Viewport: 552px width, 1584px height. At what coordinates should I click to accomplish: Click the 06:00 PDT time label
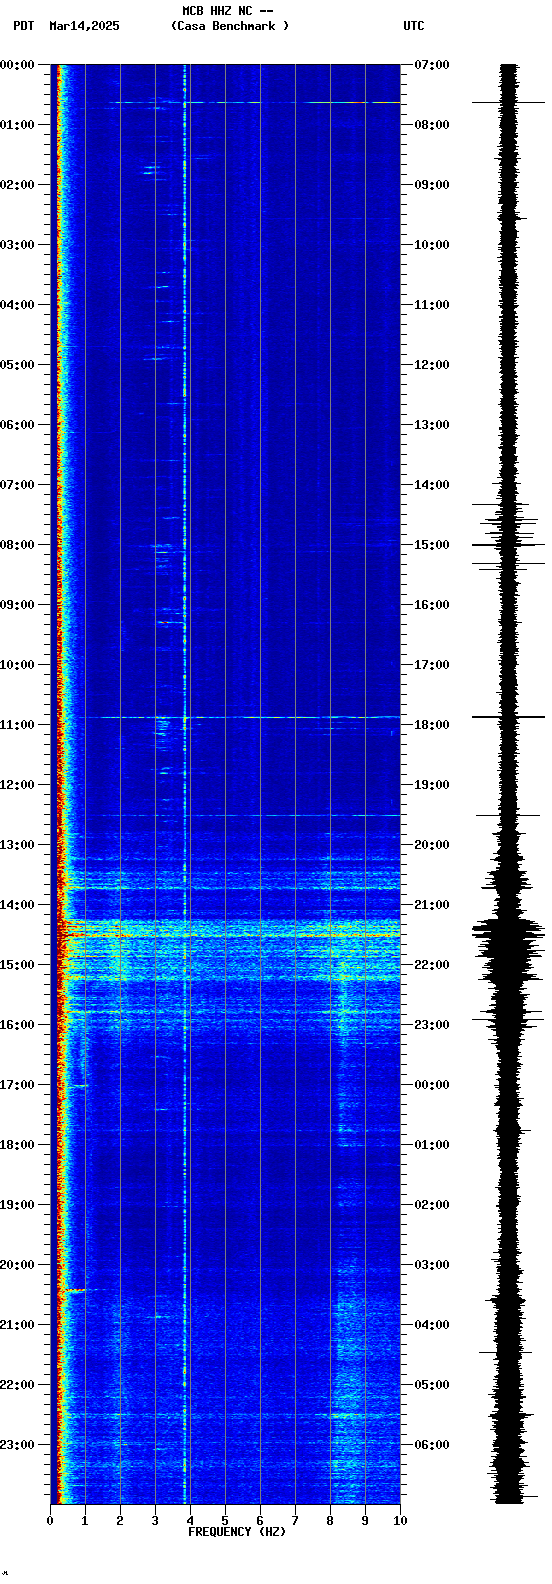(18, 425)
